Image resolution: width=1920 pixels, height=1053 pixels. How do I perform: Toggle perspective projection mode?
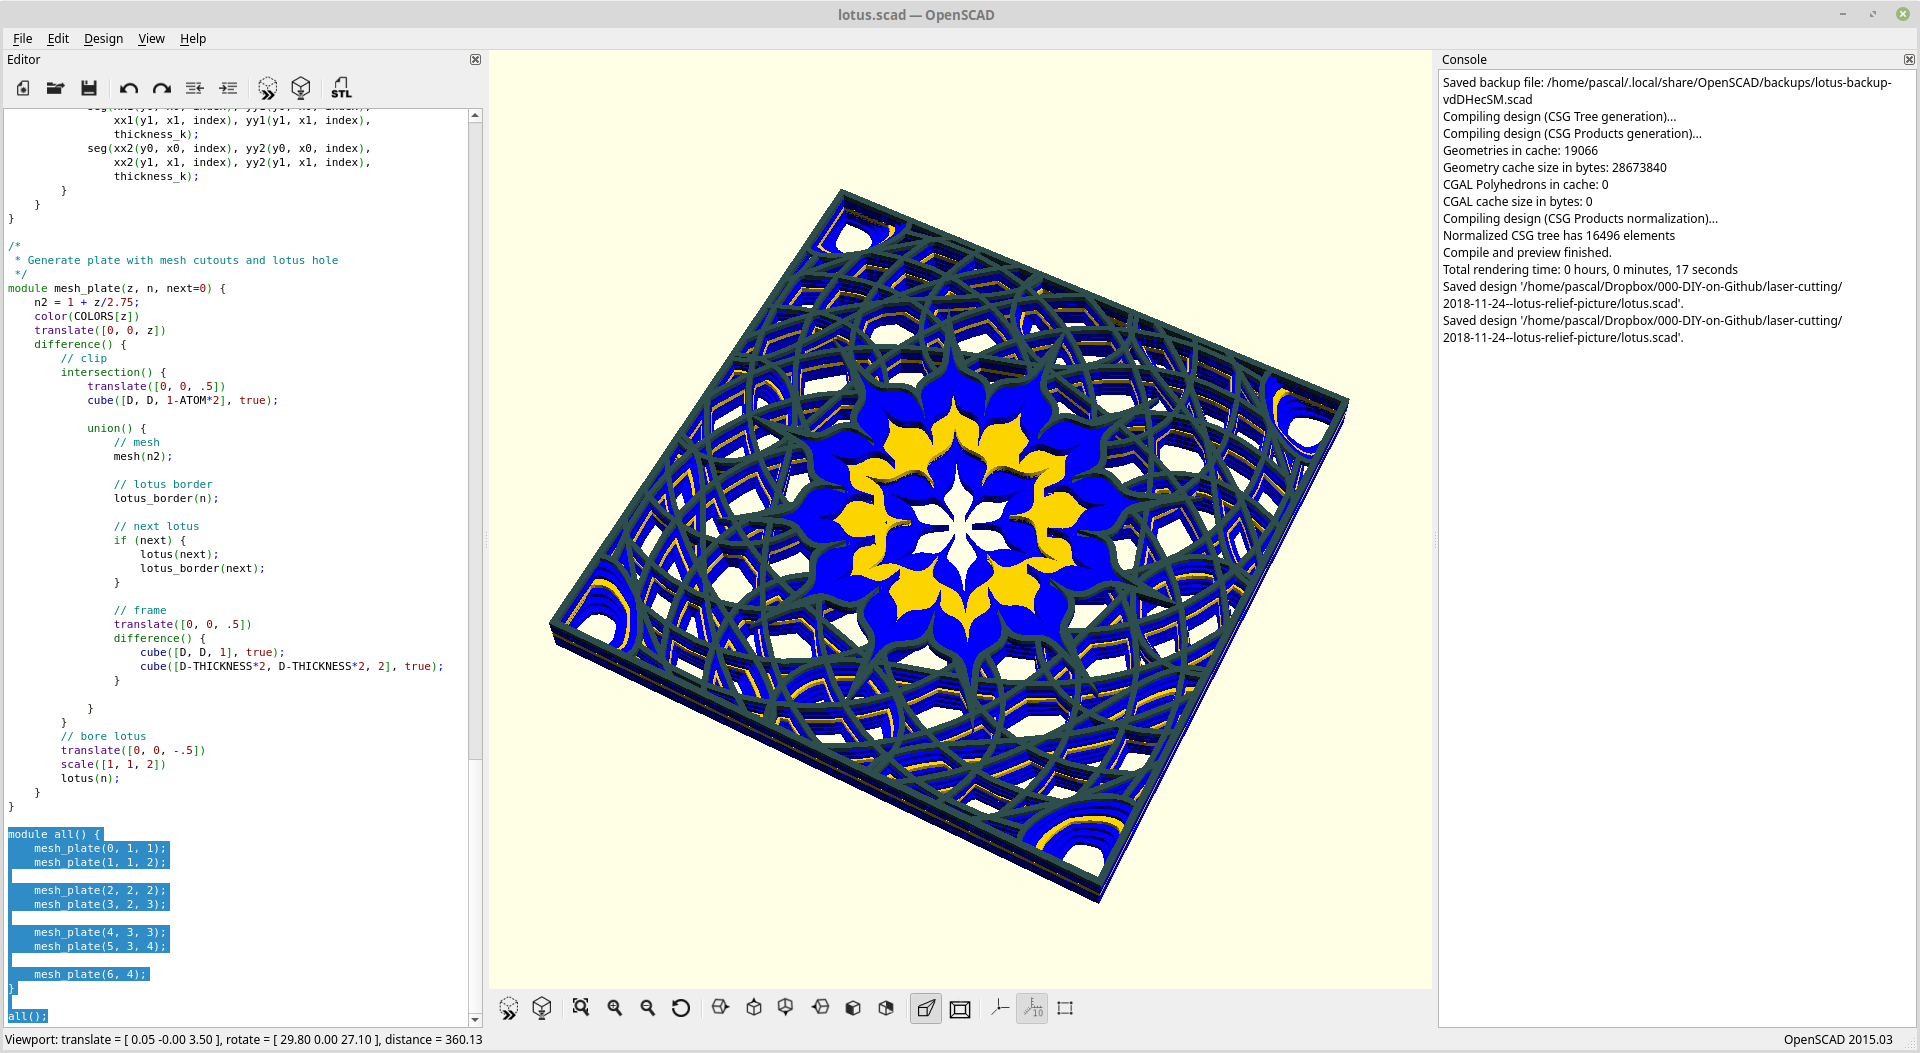pos(925,1008)
